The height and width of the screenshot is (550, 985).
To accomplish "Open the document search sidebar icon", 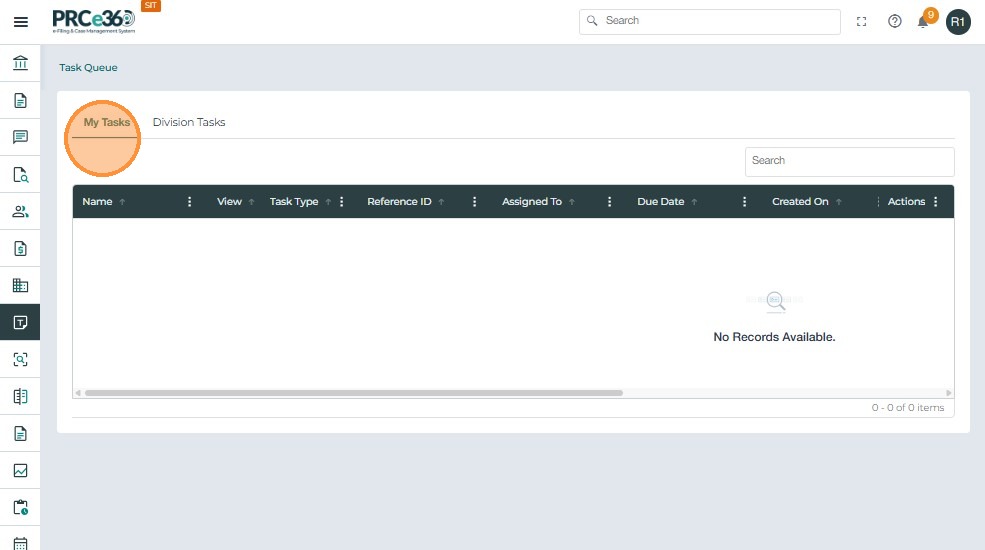I will tap(20, 175).
